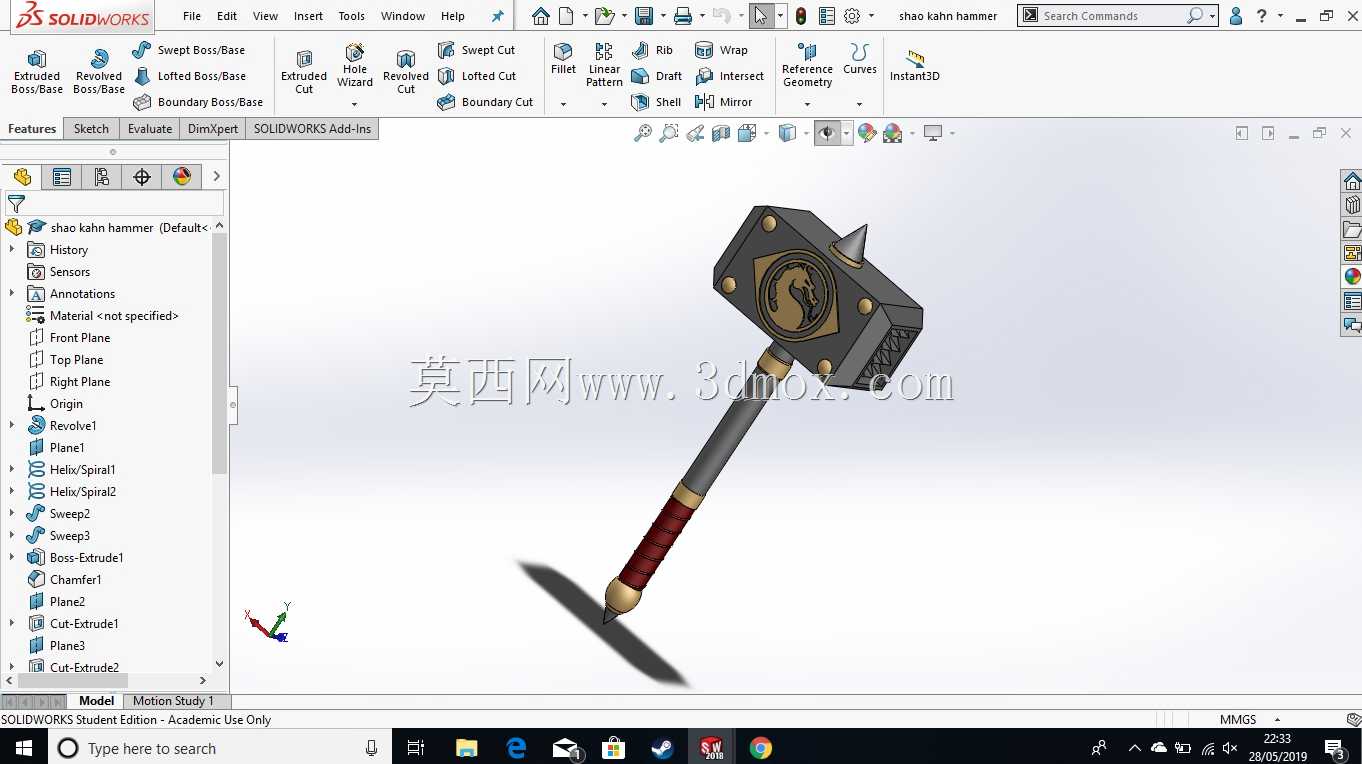Image resolution: width=1362 pixels, height=764 pixels.
Task: Create a Lofted Boss/Base
Action: click(190, 76)
